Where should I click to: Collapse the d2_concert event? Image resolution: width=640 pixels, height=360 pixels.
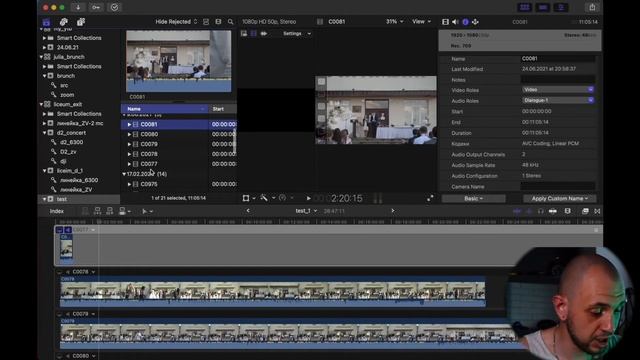[44, 133]
